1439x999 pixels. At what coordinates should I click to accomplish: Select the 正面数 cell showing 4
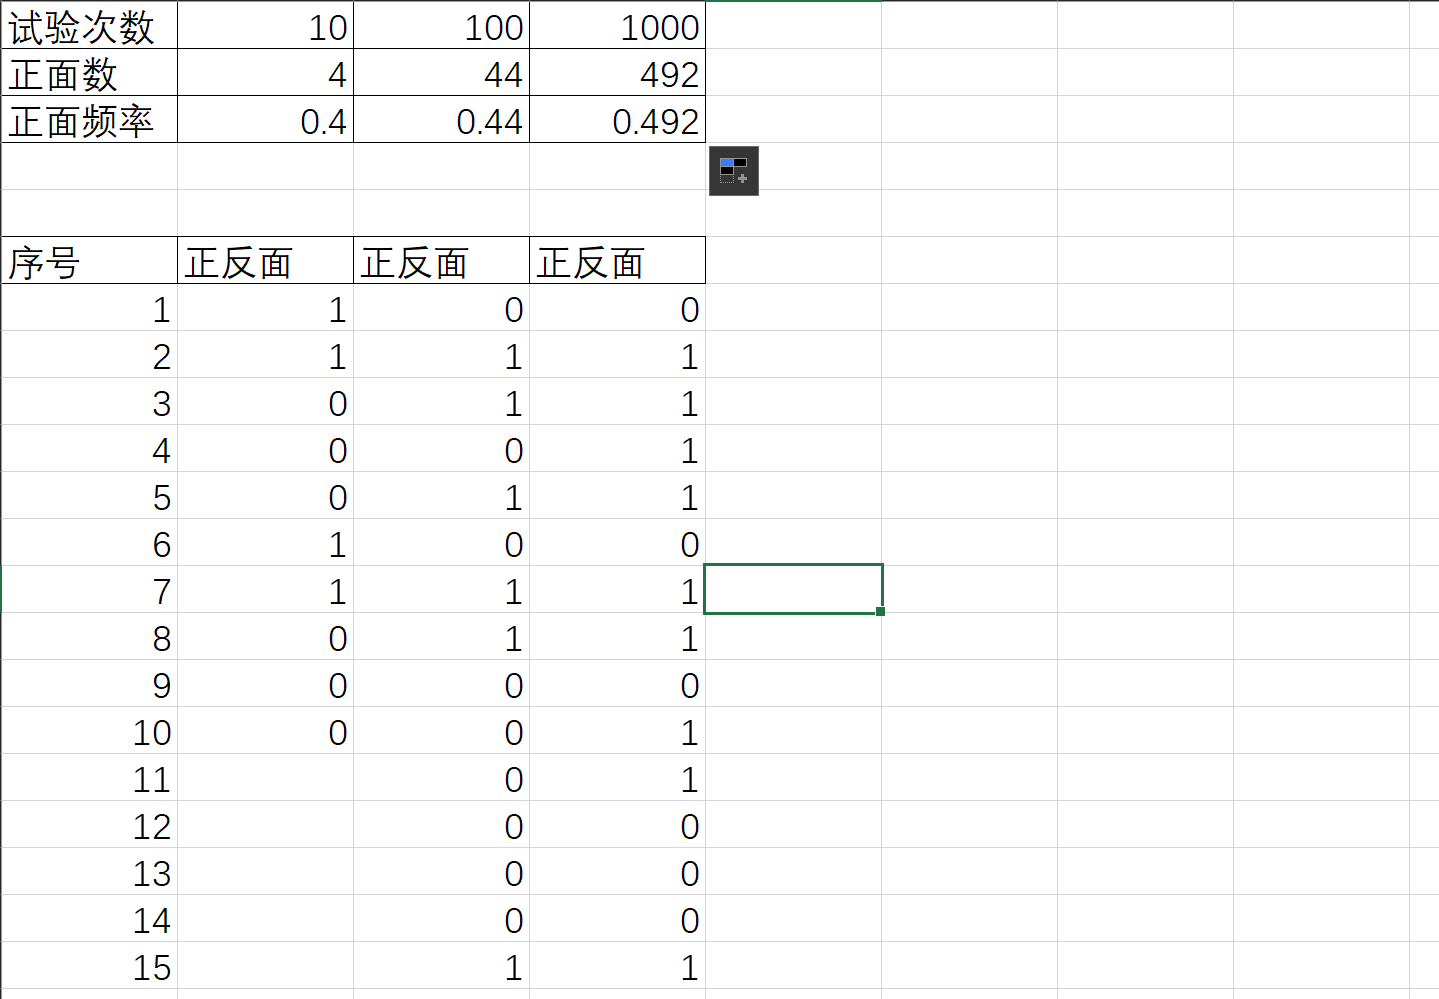tap(266, 72)
